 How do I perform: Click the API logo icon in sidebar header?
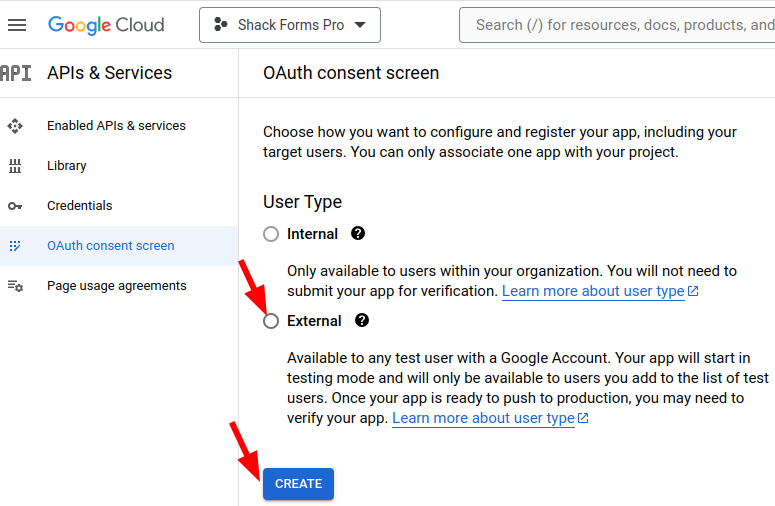click(x=16, y=73)
